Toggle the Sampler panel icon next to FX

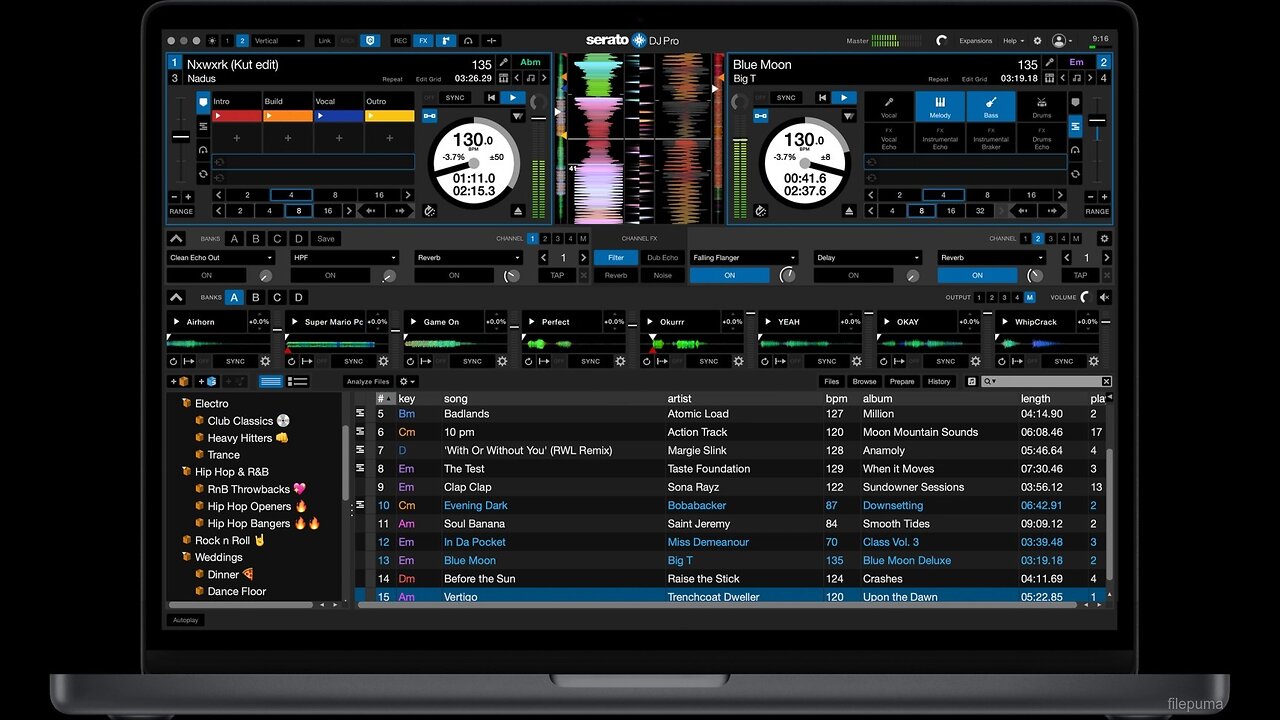click(x=445, y=41)
